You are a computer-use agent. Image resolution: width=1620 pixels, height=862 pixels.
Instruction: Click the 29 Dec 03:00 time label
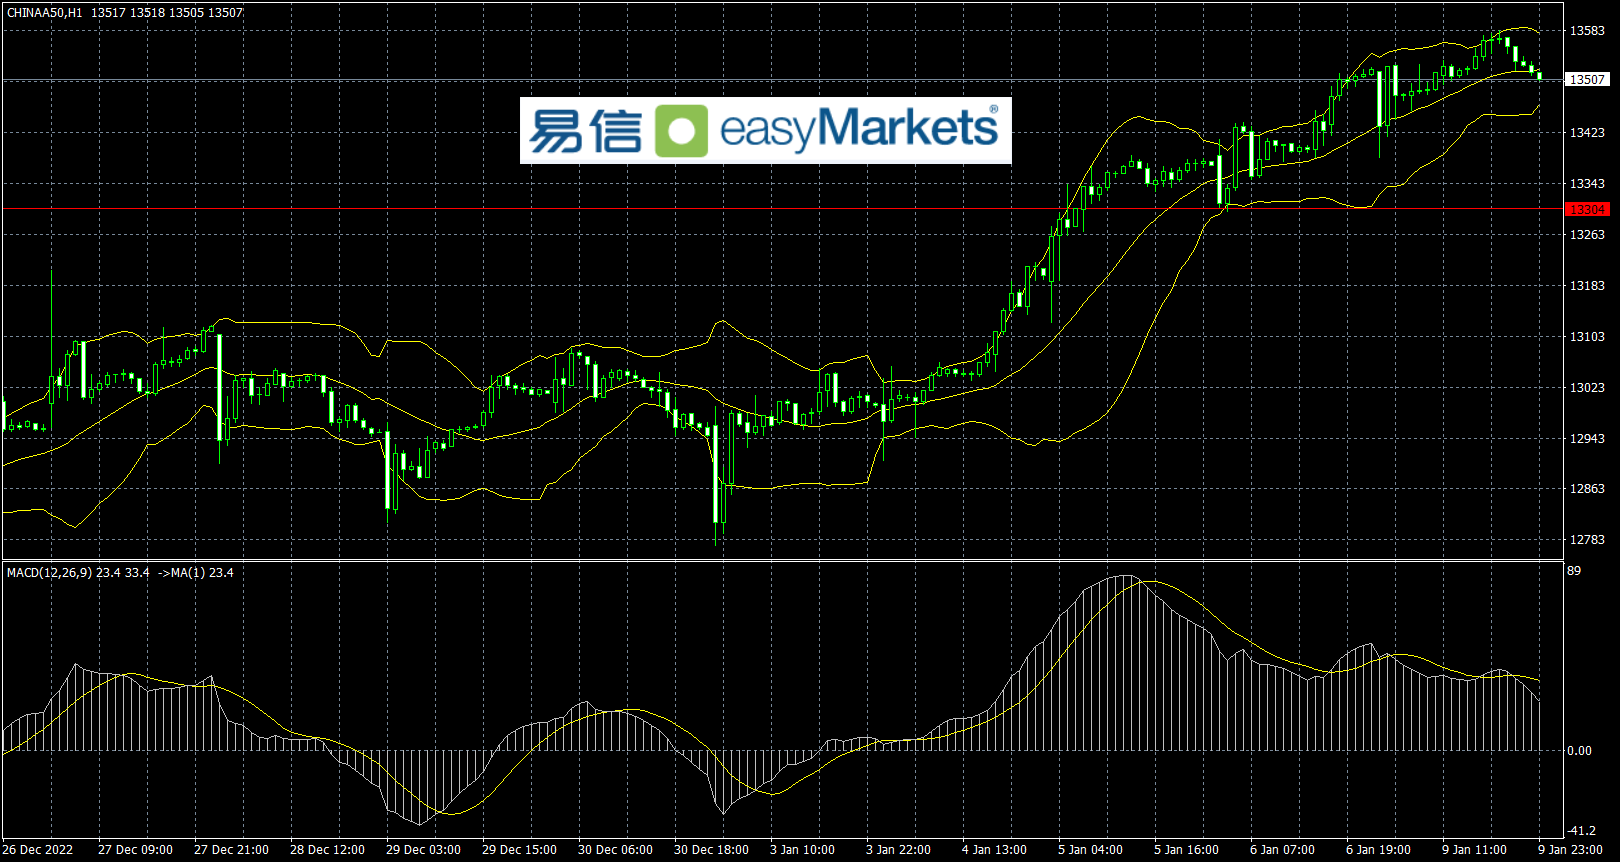pos(423,850)
